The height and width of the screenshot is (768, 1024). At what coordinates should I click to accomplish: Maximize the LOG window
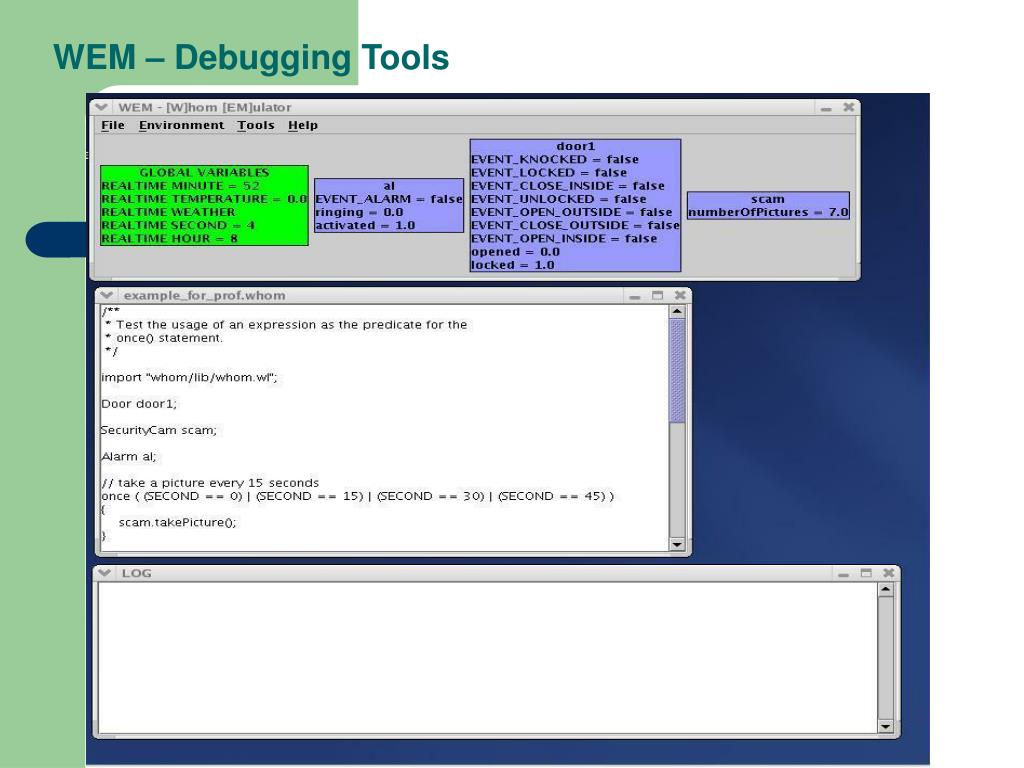tap(866, 573)
